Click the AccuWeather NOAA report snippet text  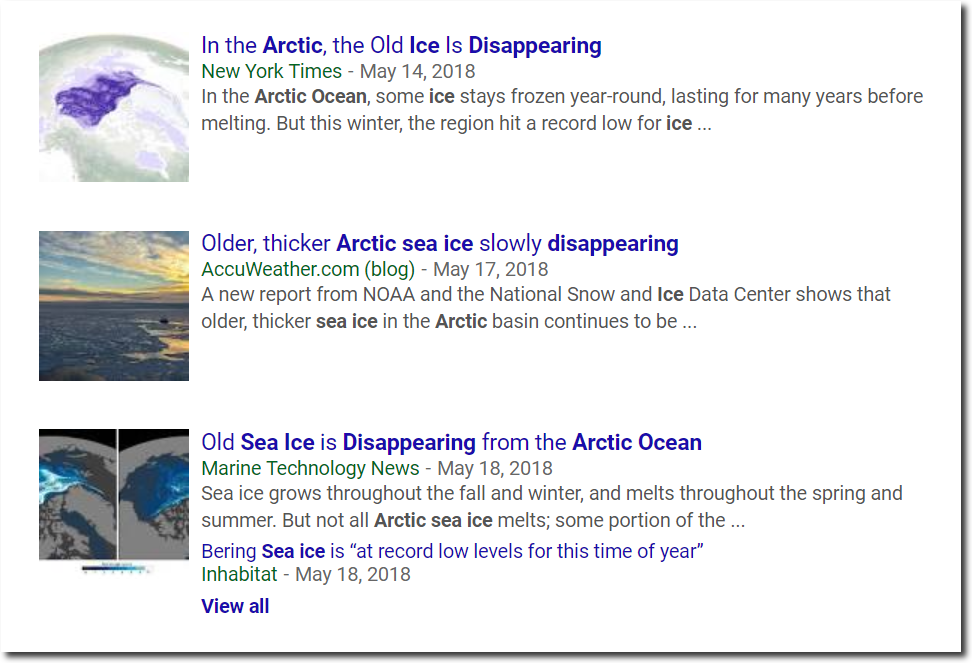pyautogui.click(x=546, y=308)
